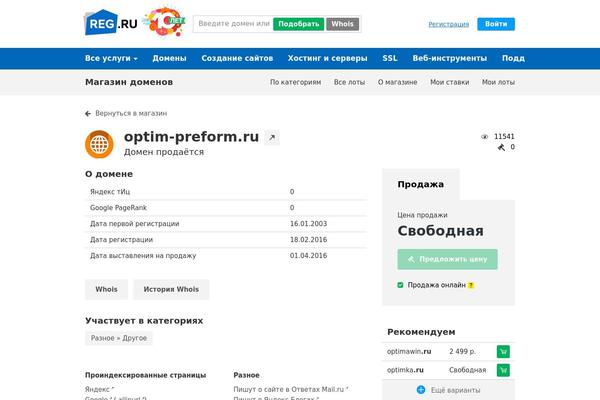600x400 pixels.
Task: Open О магазине page
Action: pyautogui.click(x=398, y=82)
